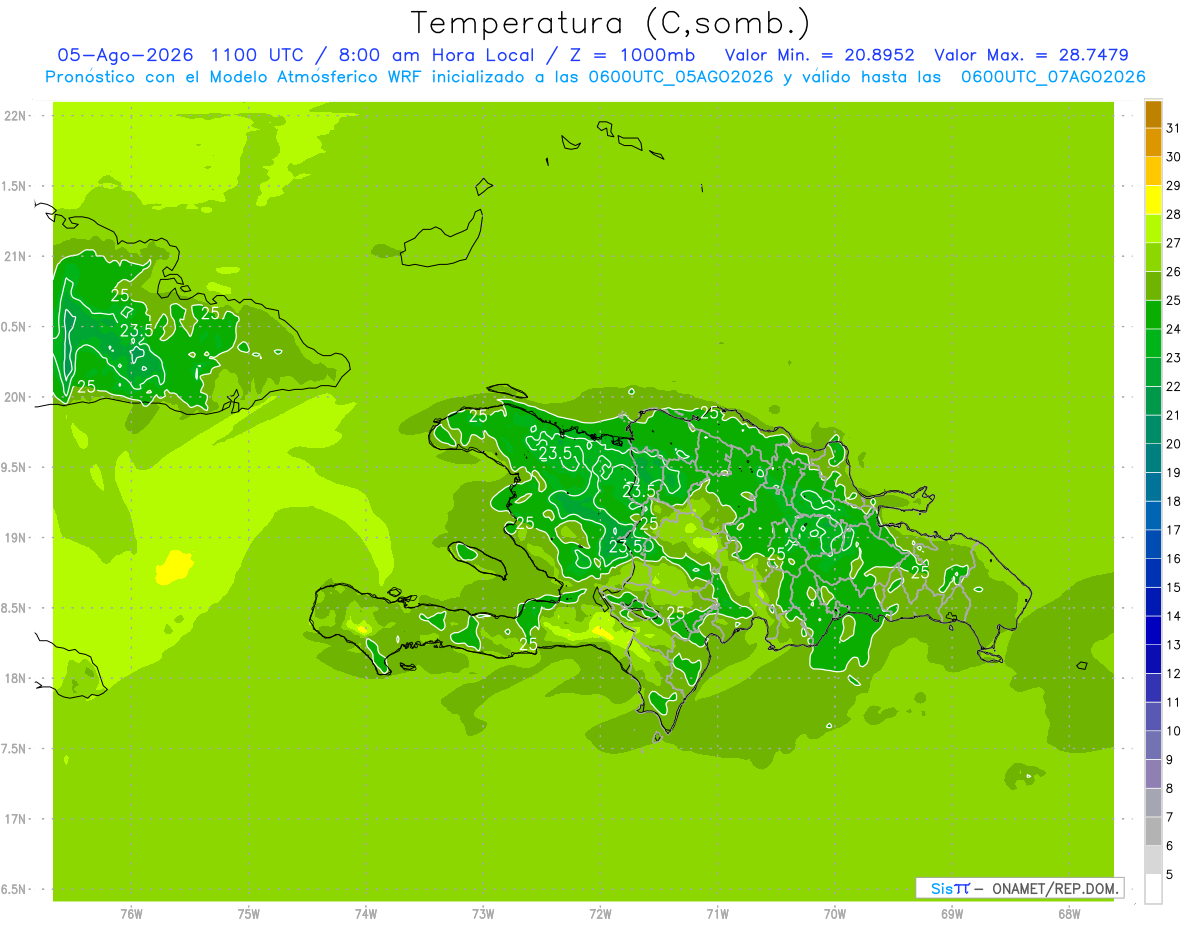Click the 22N latitude axis label
Screen dimensions: 1200x927
coord(16,116)
